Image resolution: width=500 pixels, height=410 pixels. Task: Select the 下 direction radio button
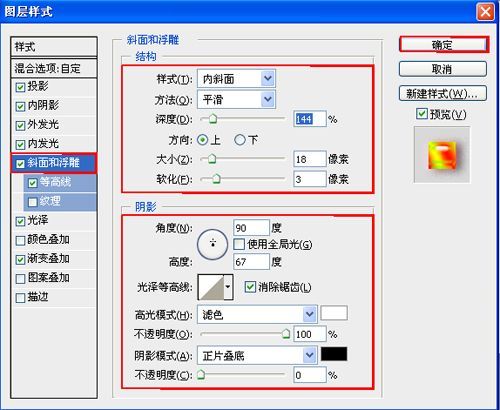pos(240,140)
